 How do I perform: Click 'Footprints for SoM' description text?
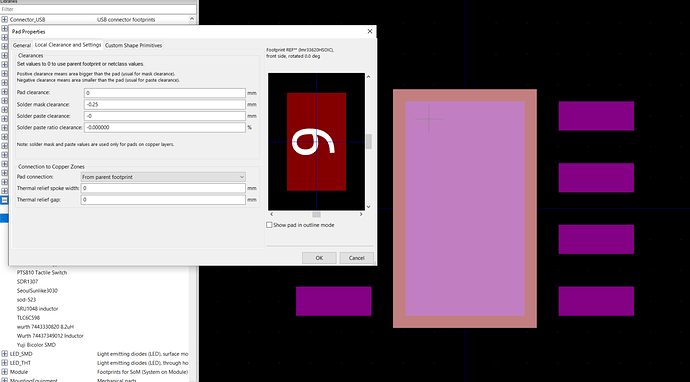pos(143,372)
